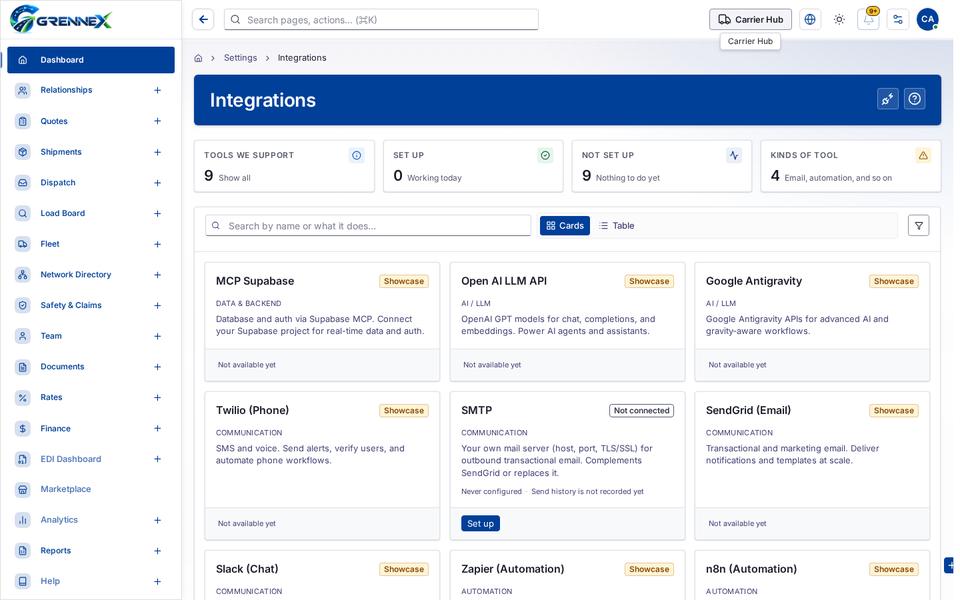
Task: Open the notifications bell
Action: 868,20
